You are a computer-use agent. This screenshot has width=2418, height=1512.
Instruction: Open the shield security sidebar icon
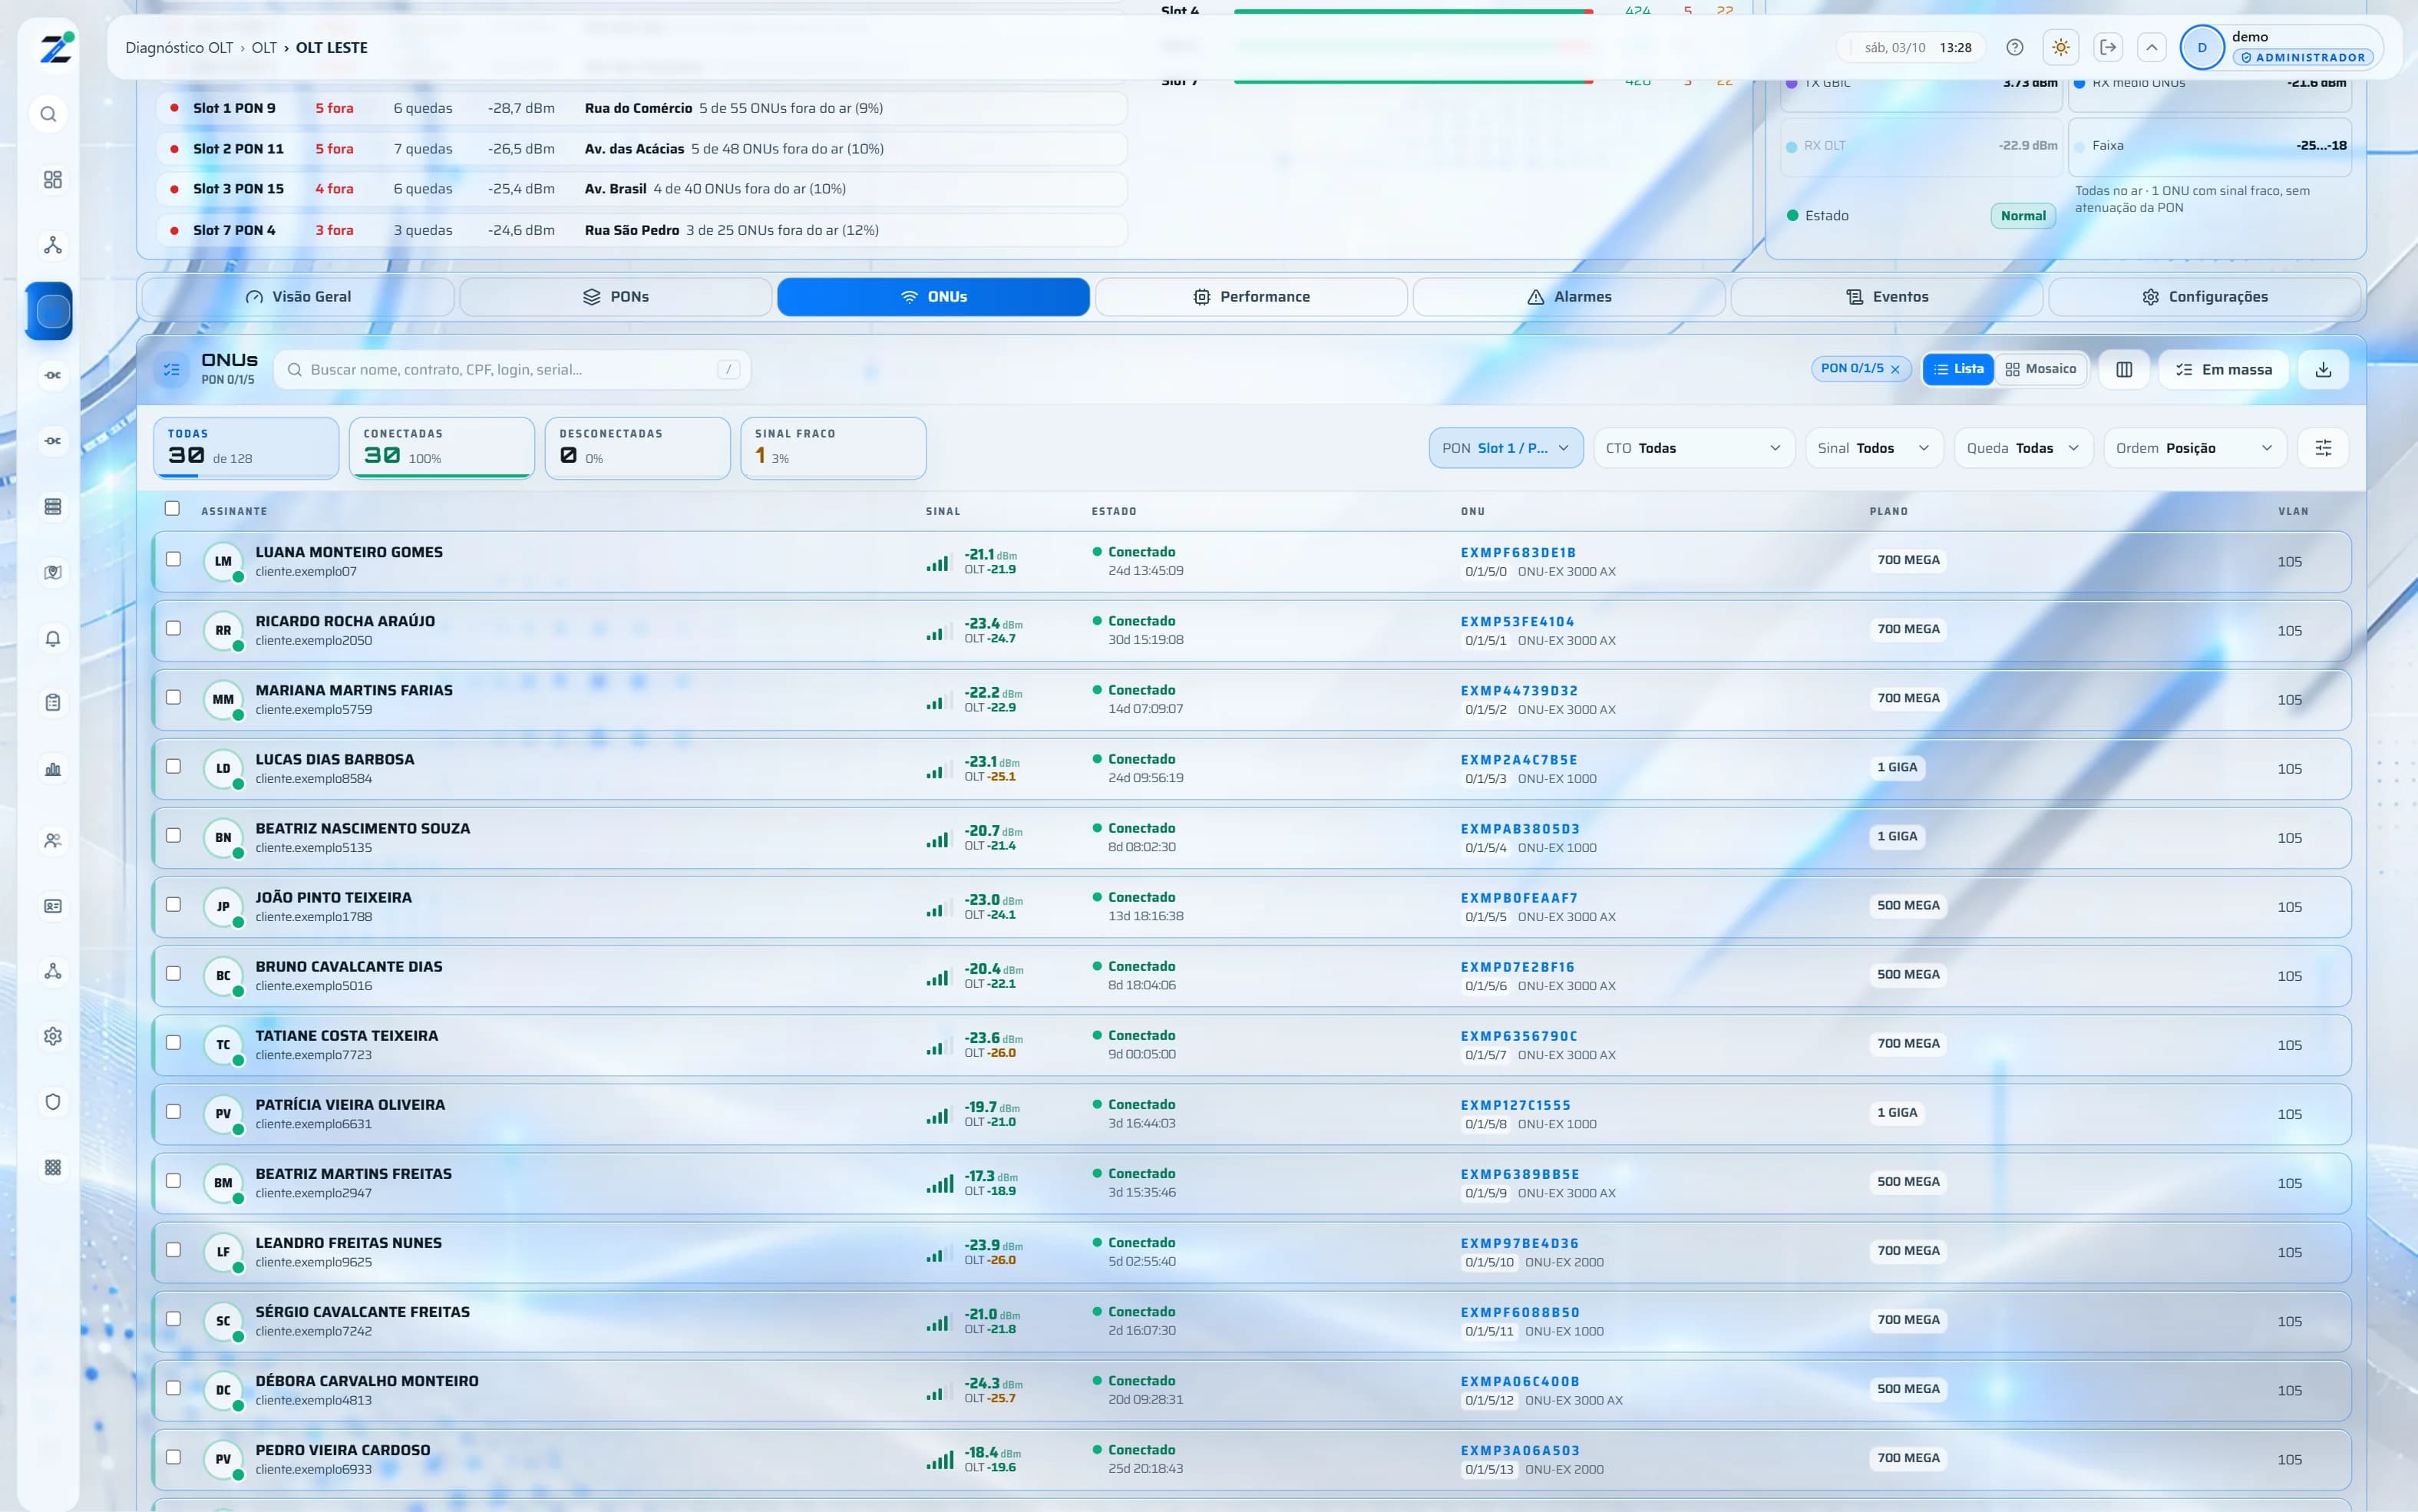click(53, 1102)
